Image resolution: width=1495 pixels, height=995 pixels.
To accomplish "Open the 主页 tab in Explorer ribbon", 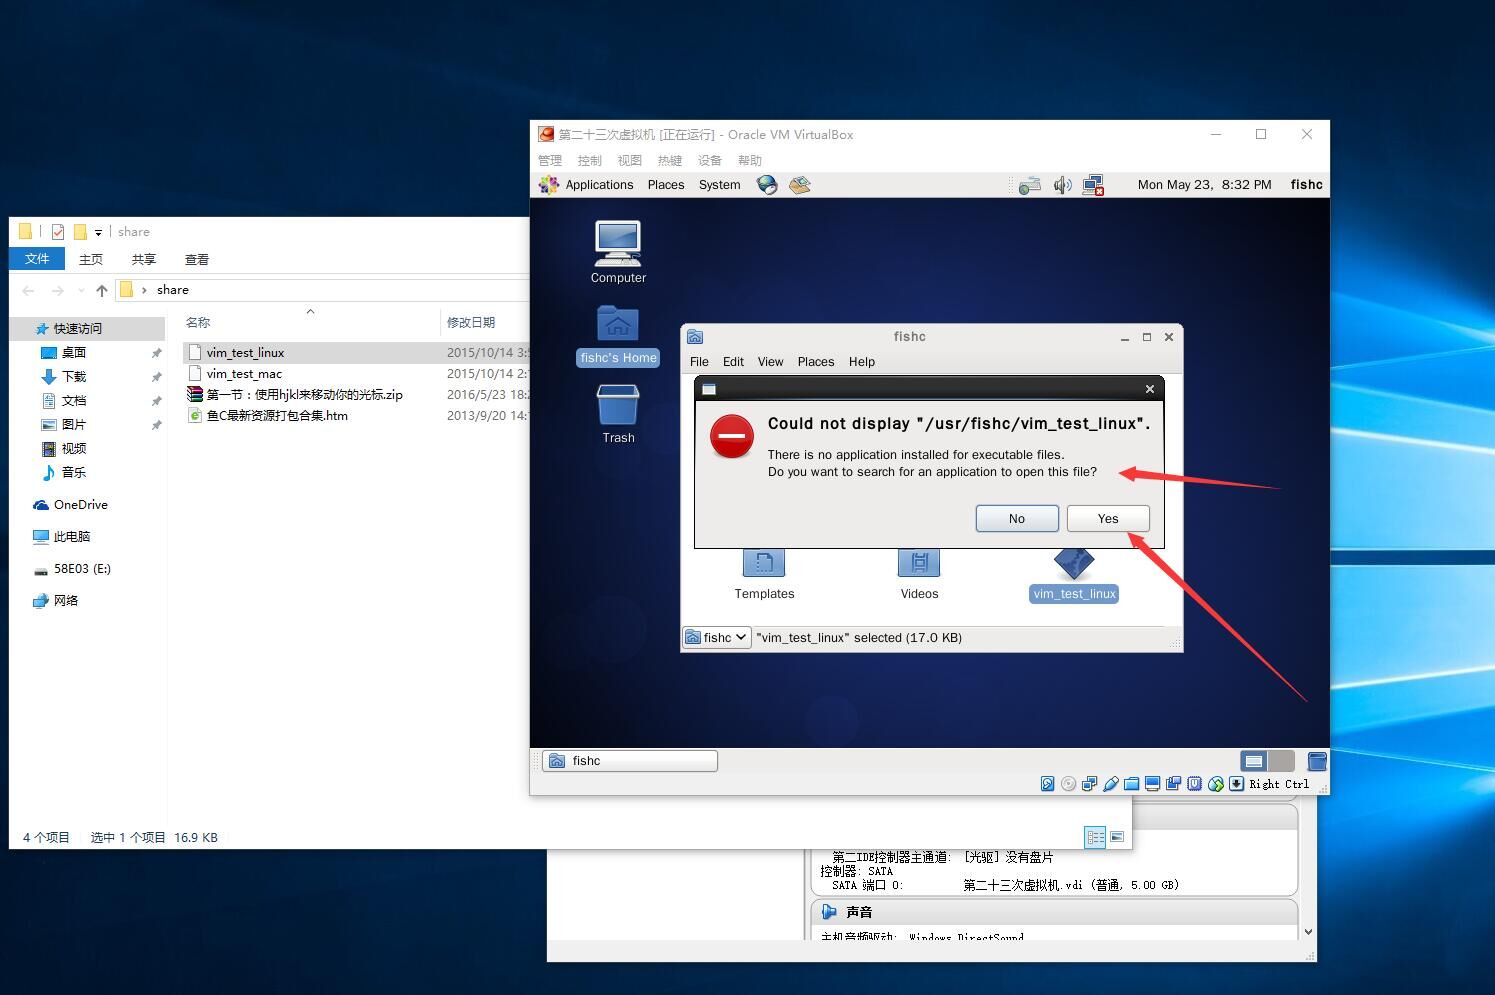I will pos(91,259).
